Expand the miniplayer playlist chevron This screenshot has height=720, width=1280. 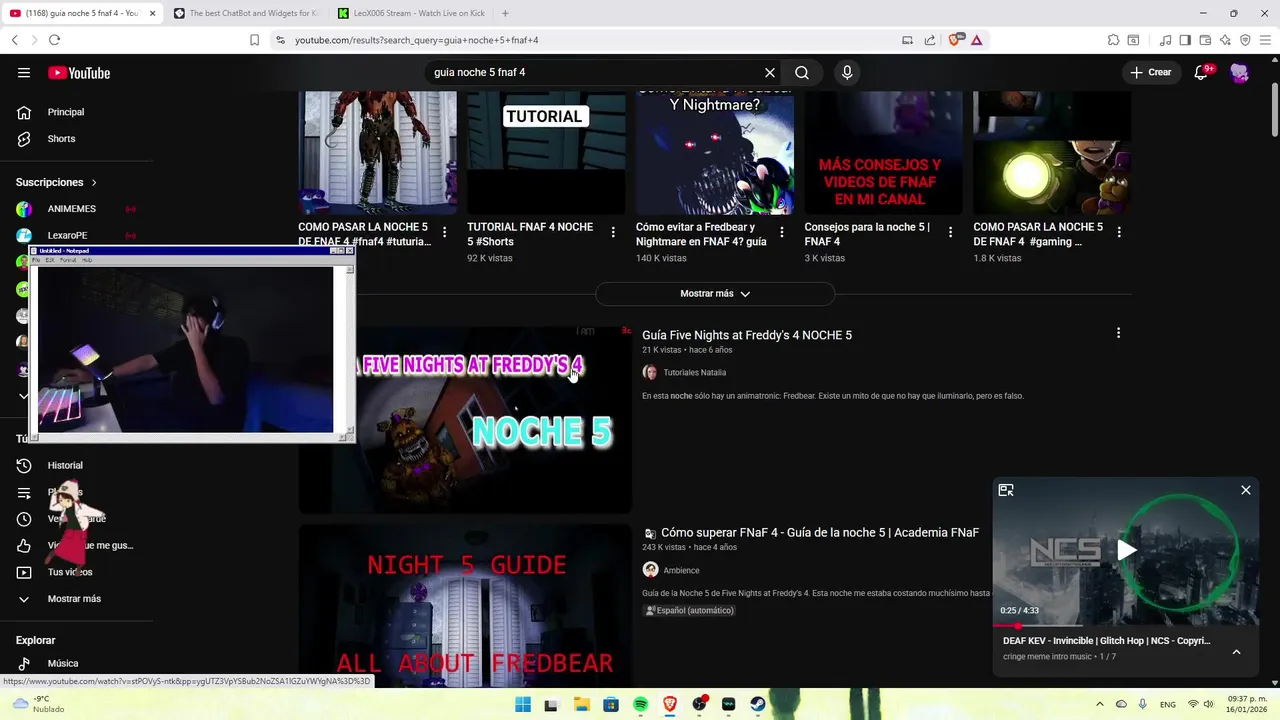pos(1236,652)
